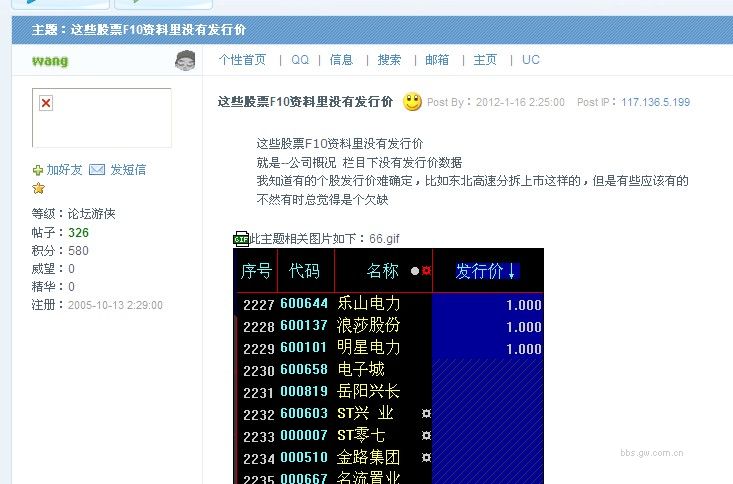Screen dimensions: 733x484
Task: Click the post time 2012-1-16 2:25:00
Action: coord(520,102)
